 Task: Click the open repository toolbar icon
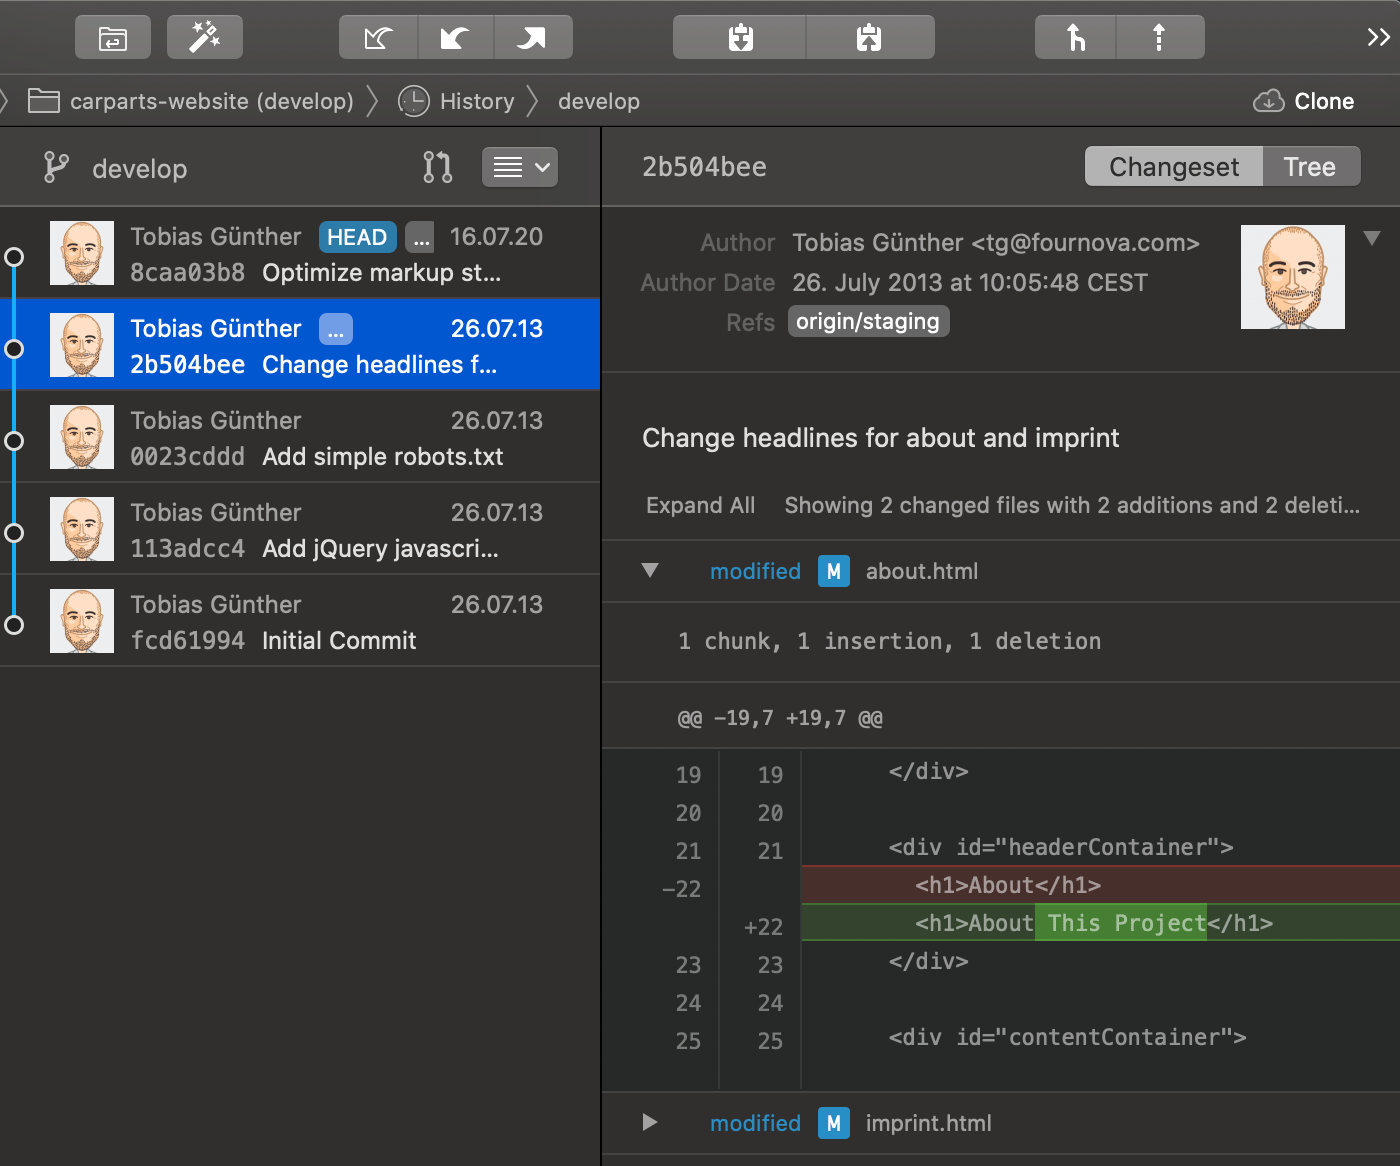(x=112, y=37)
